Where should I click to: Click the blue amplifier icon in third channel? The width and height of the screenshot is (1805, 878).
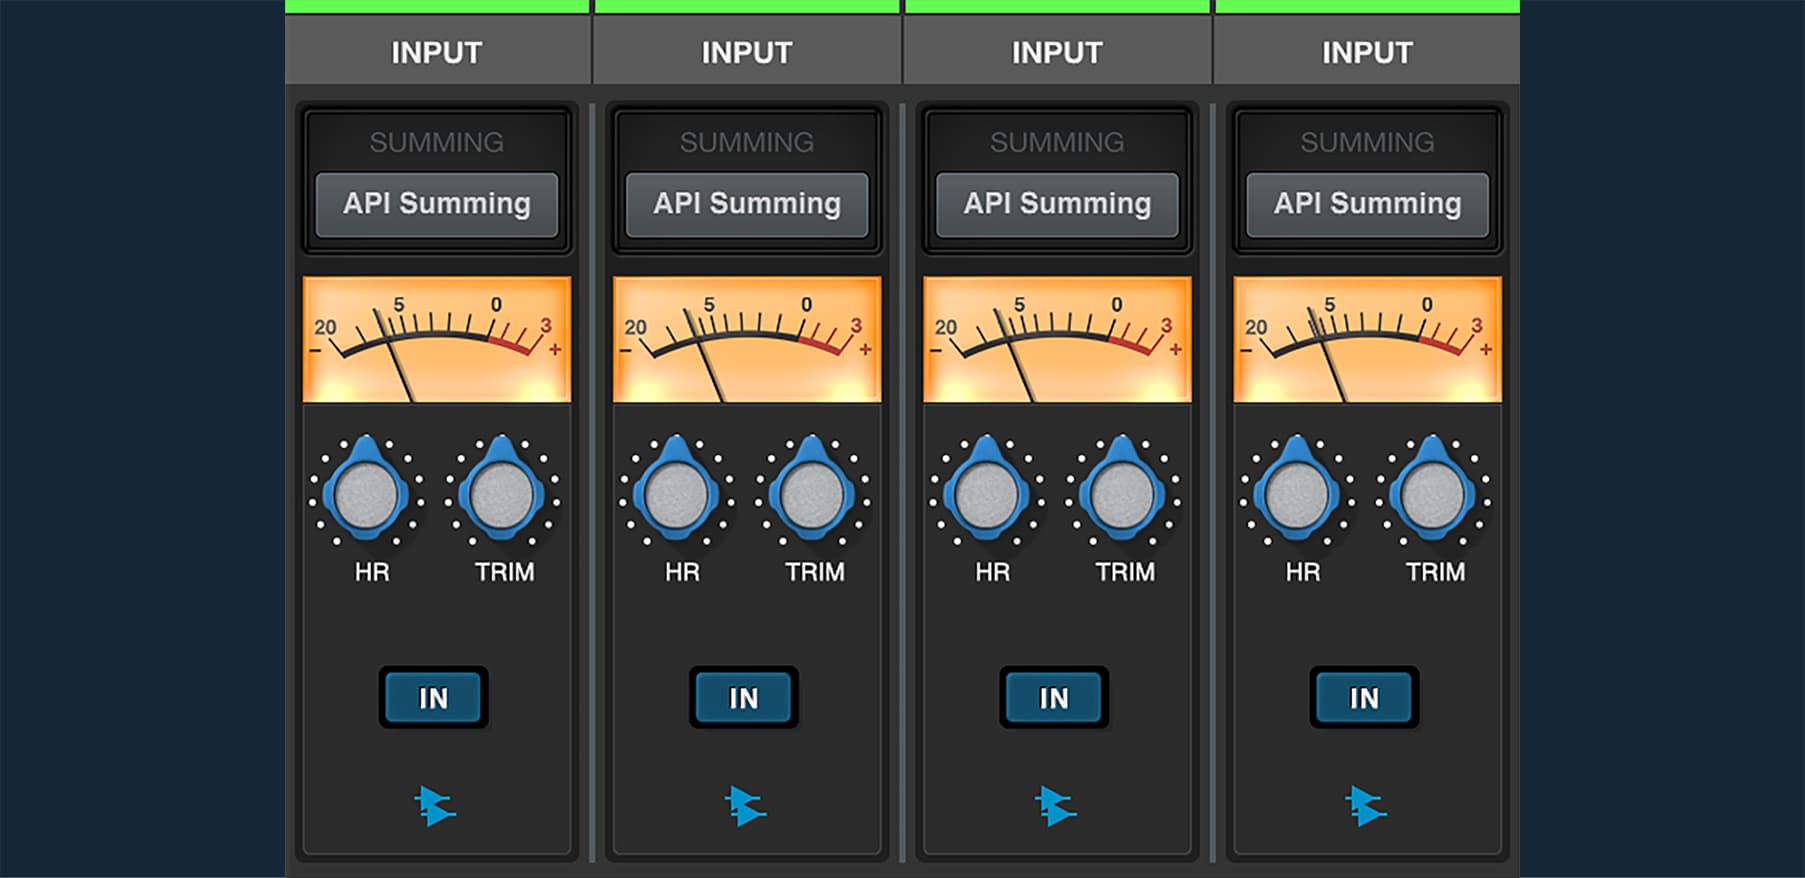[x=1055, y=806]
